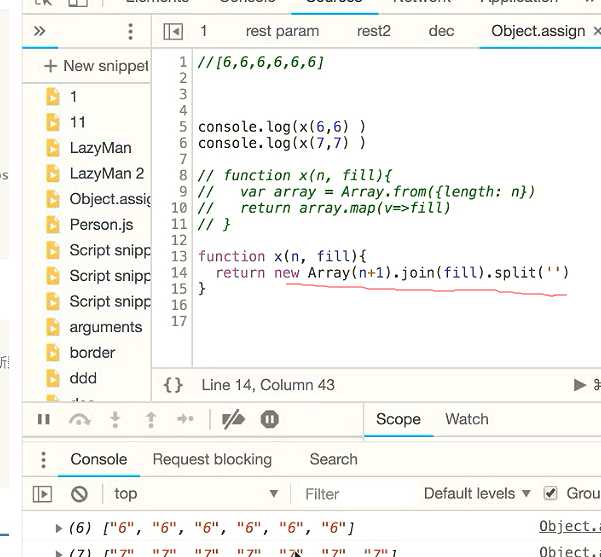
Task: Select the Object.assign editor tab
Action: point(538,31)
